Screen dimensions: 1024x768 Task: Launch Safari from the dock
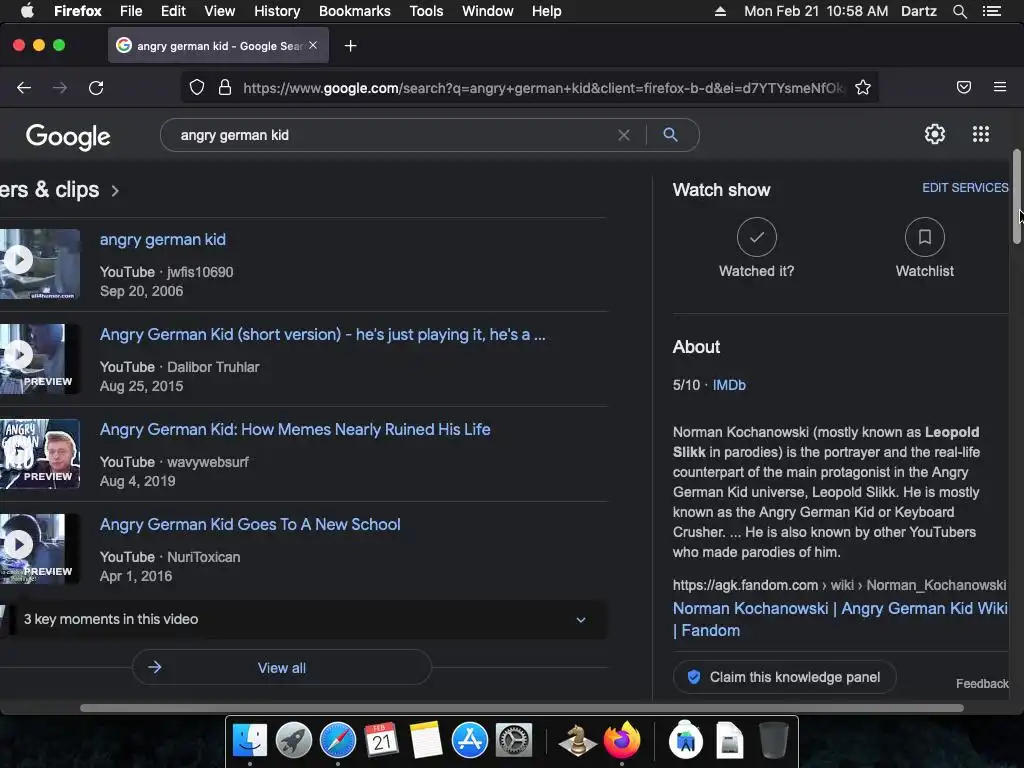pos(338,740)
